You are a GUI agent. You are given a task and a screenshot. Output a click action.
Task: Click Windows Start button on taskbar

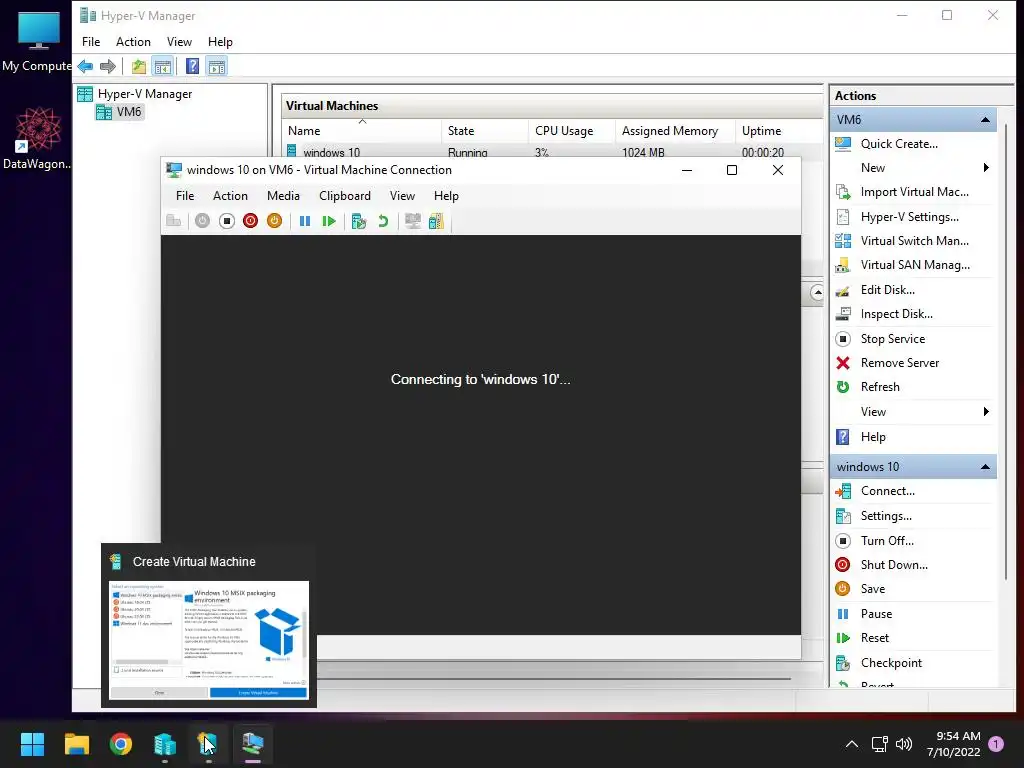[x=32, y=744]
